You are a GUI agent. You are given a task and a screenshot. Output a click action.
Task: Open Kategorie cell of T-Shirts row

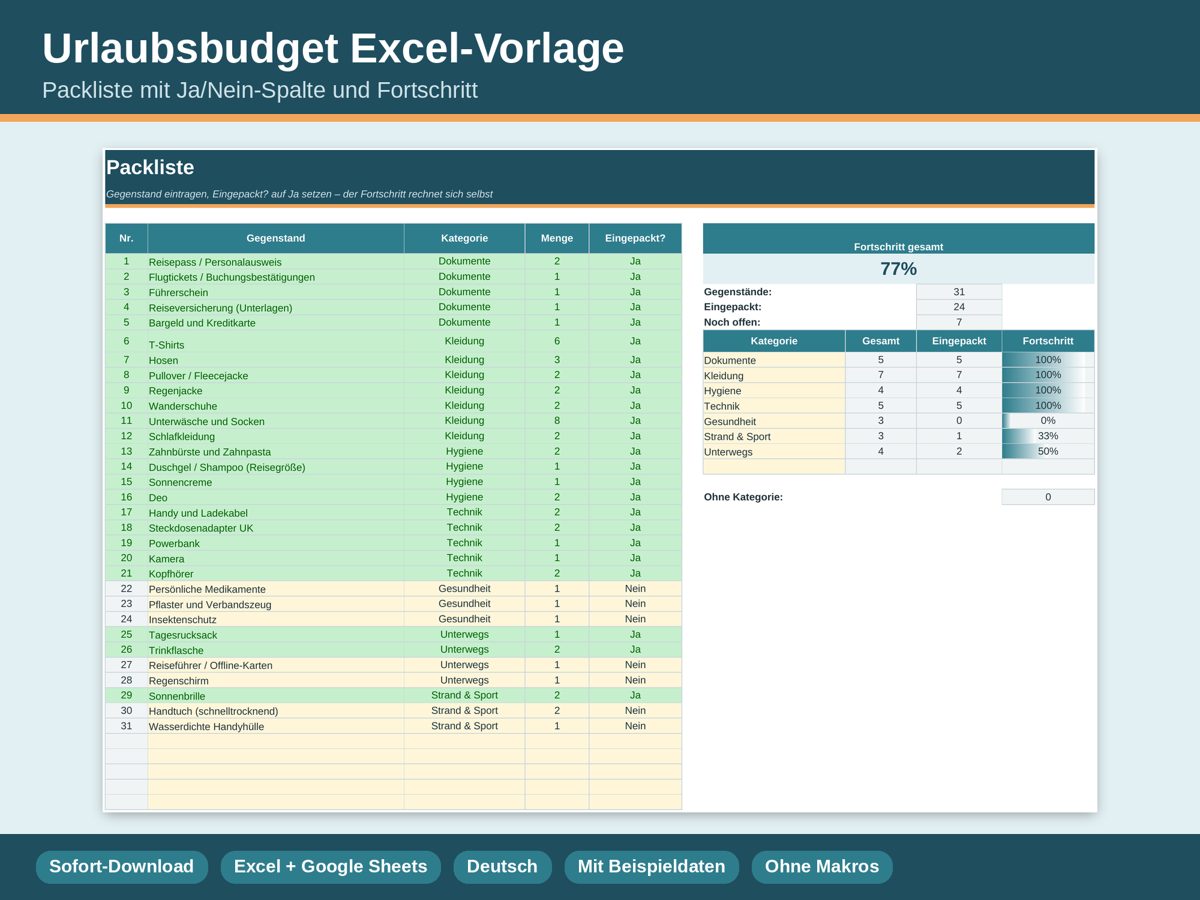(464, 341)
